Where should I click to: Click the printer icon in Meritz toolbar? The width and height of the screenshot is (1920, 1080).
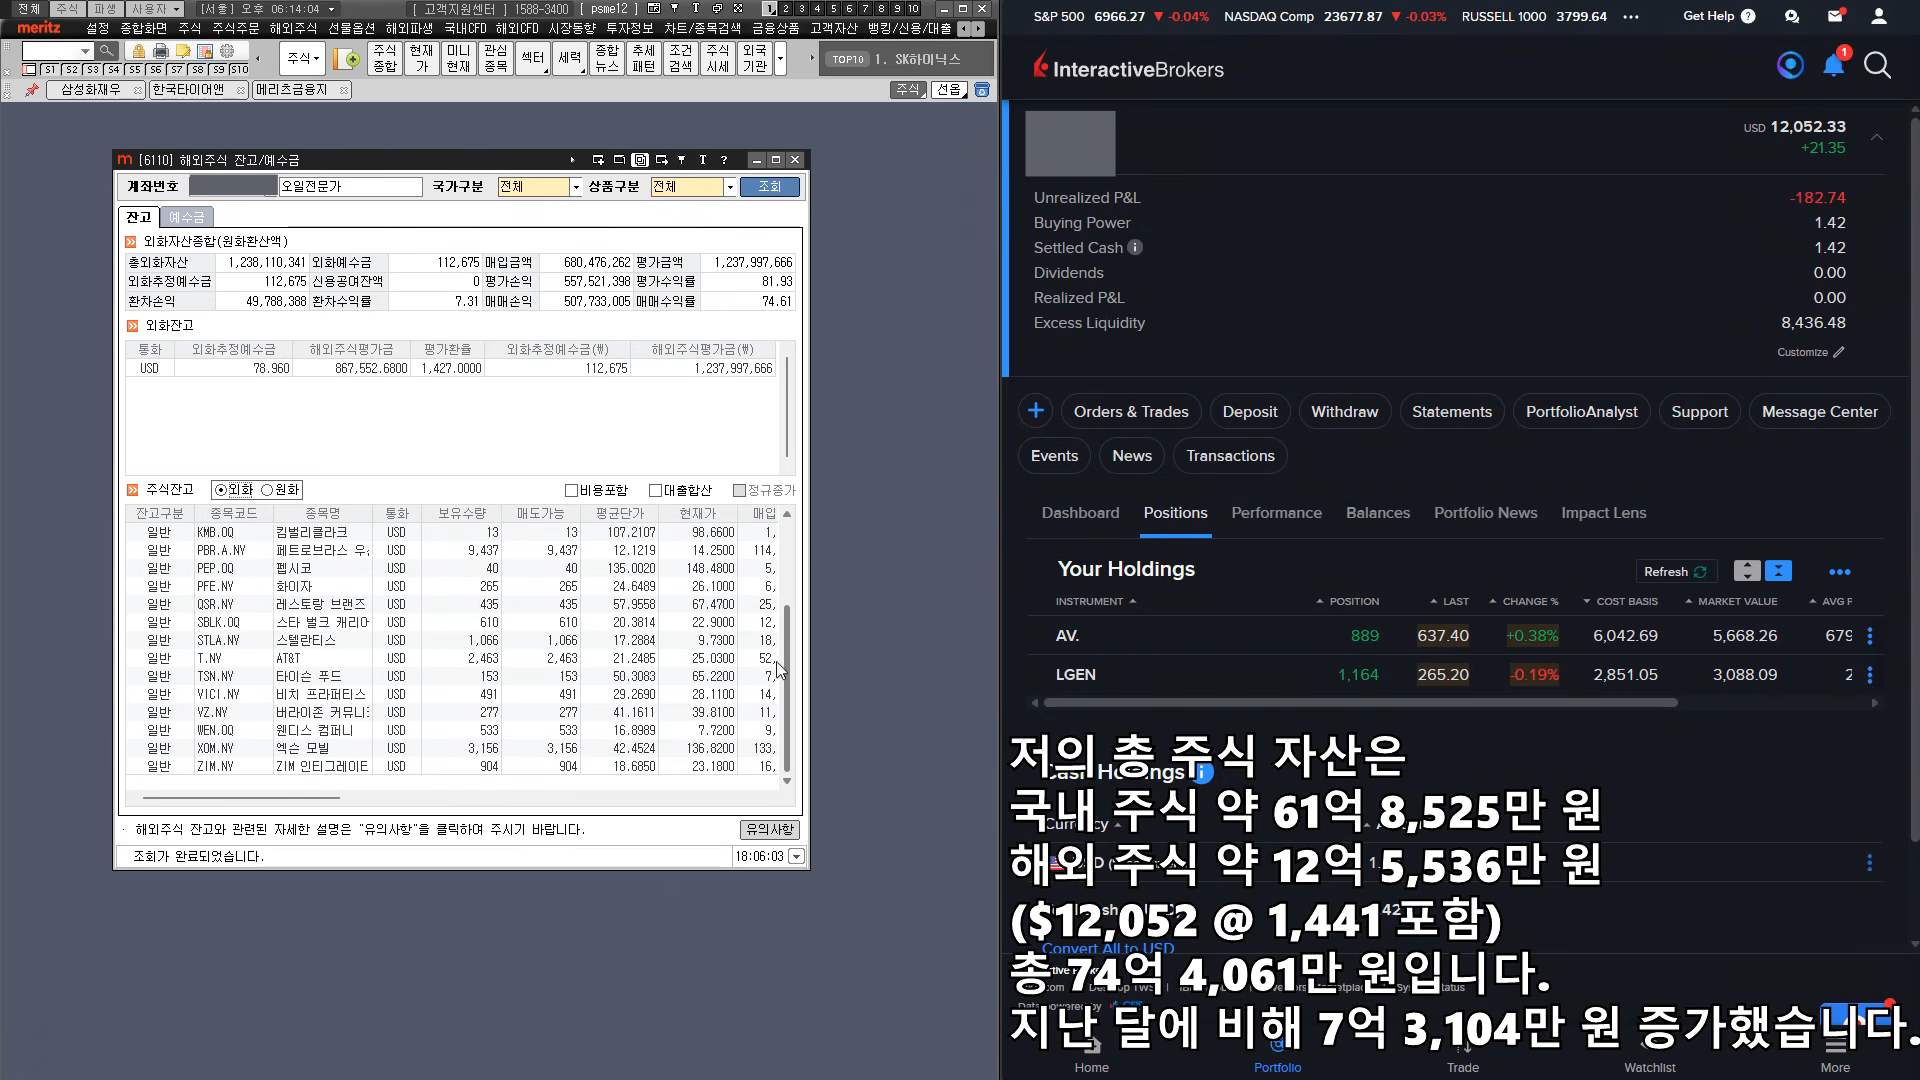(160, 51)
